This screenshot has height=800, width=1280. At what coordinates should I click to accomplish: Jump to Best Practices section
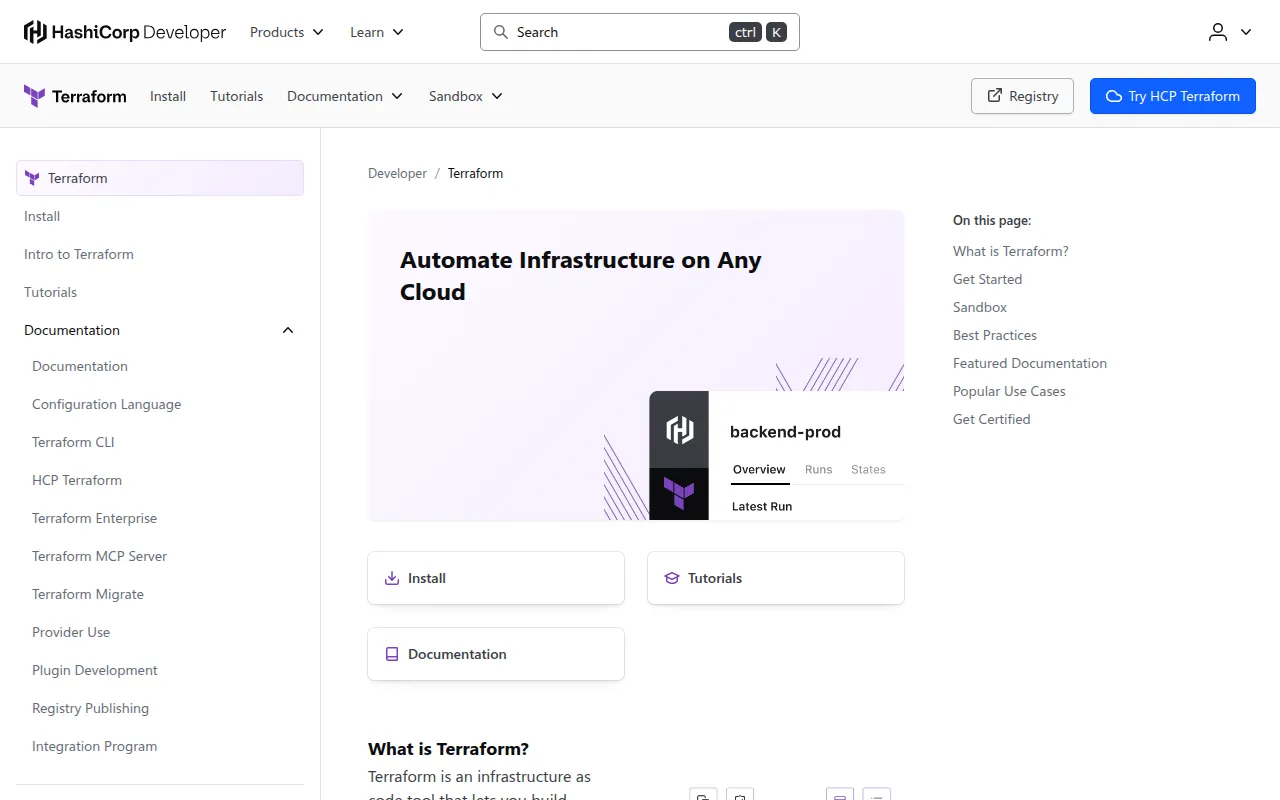(995, 335)
